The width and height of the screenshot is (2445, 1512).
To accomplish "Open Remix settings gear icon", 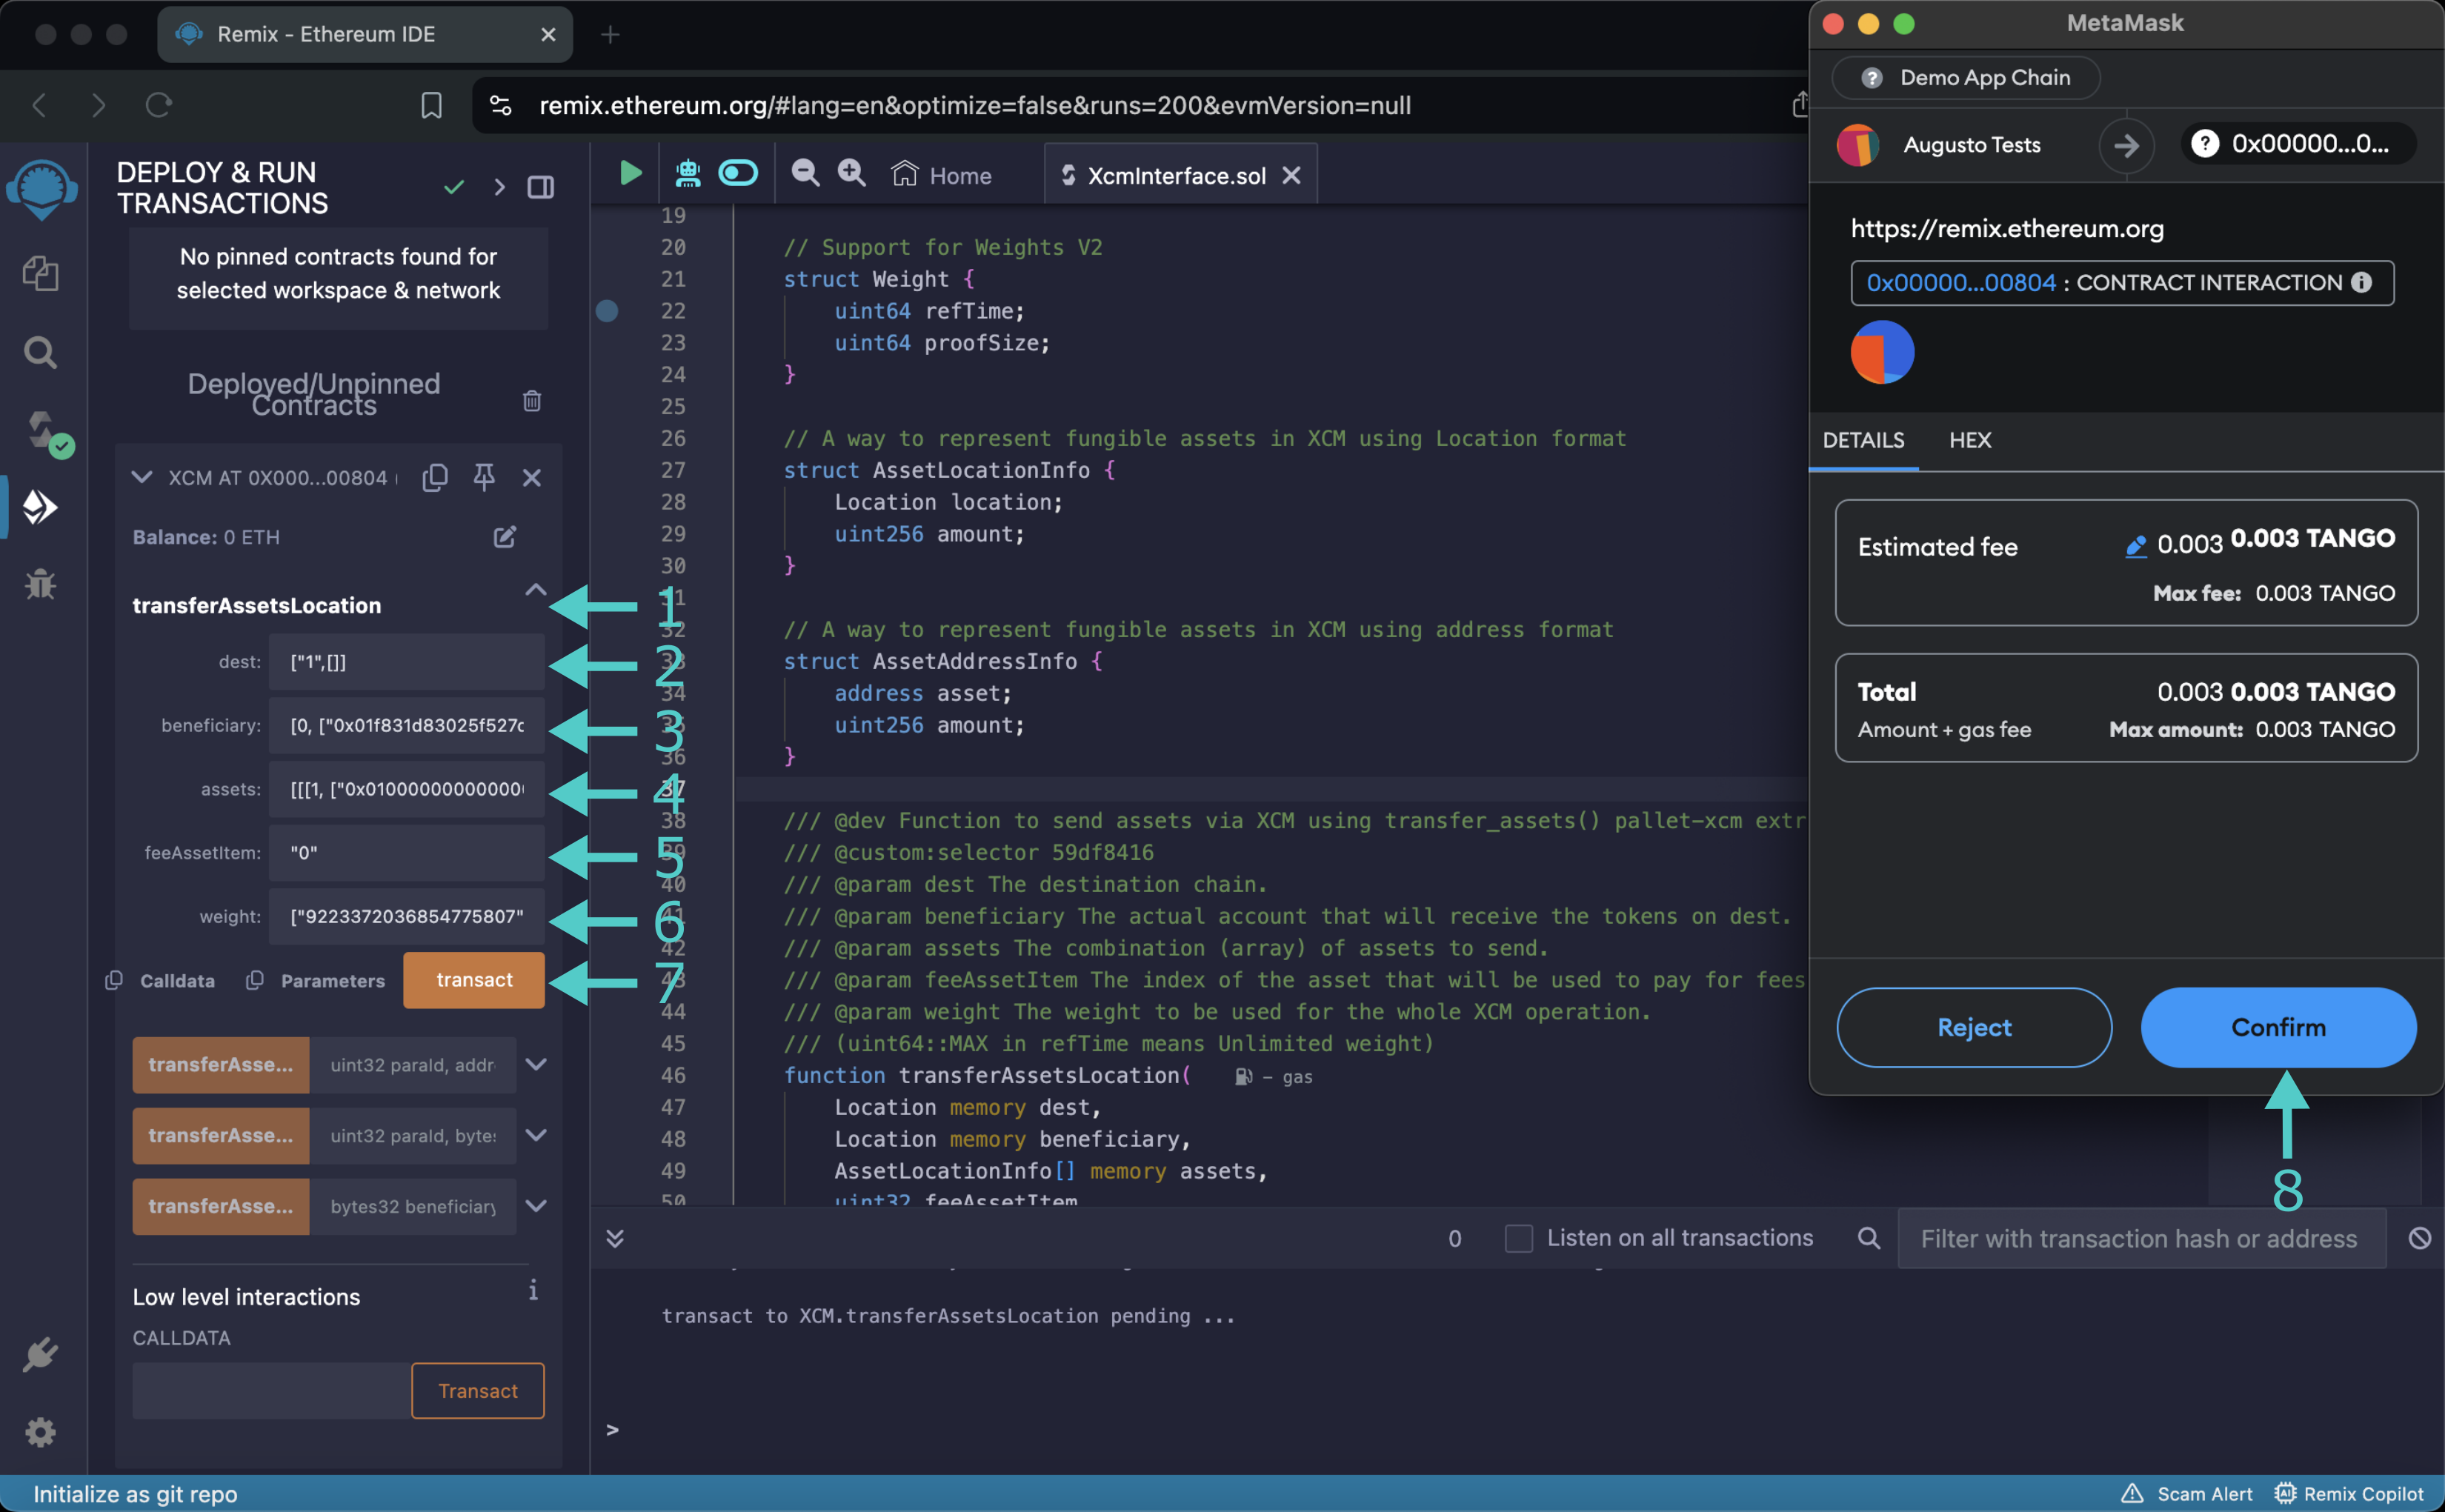I will [40, 1432].
